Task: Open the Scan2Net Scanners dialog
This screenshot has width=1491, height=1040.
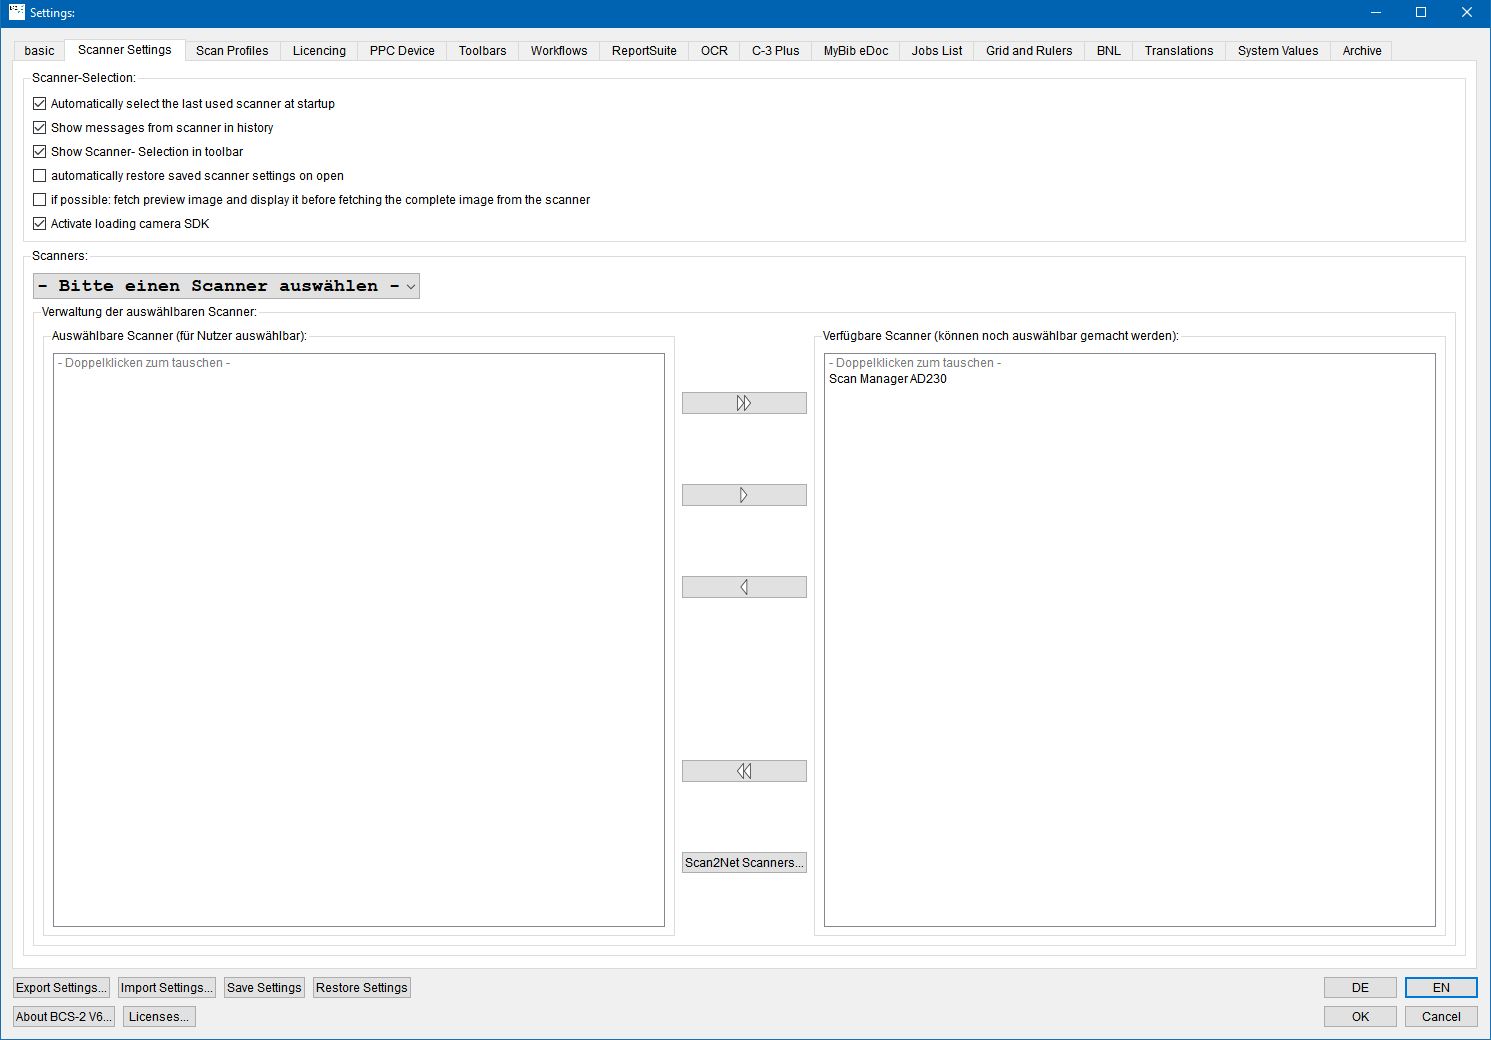Action: [744, 862]
